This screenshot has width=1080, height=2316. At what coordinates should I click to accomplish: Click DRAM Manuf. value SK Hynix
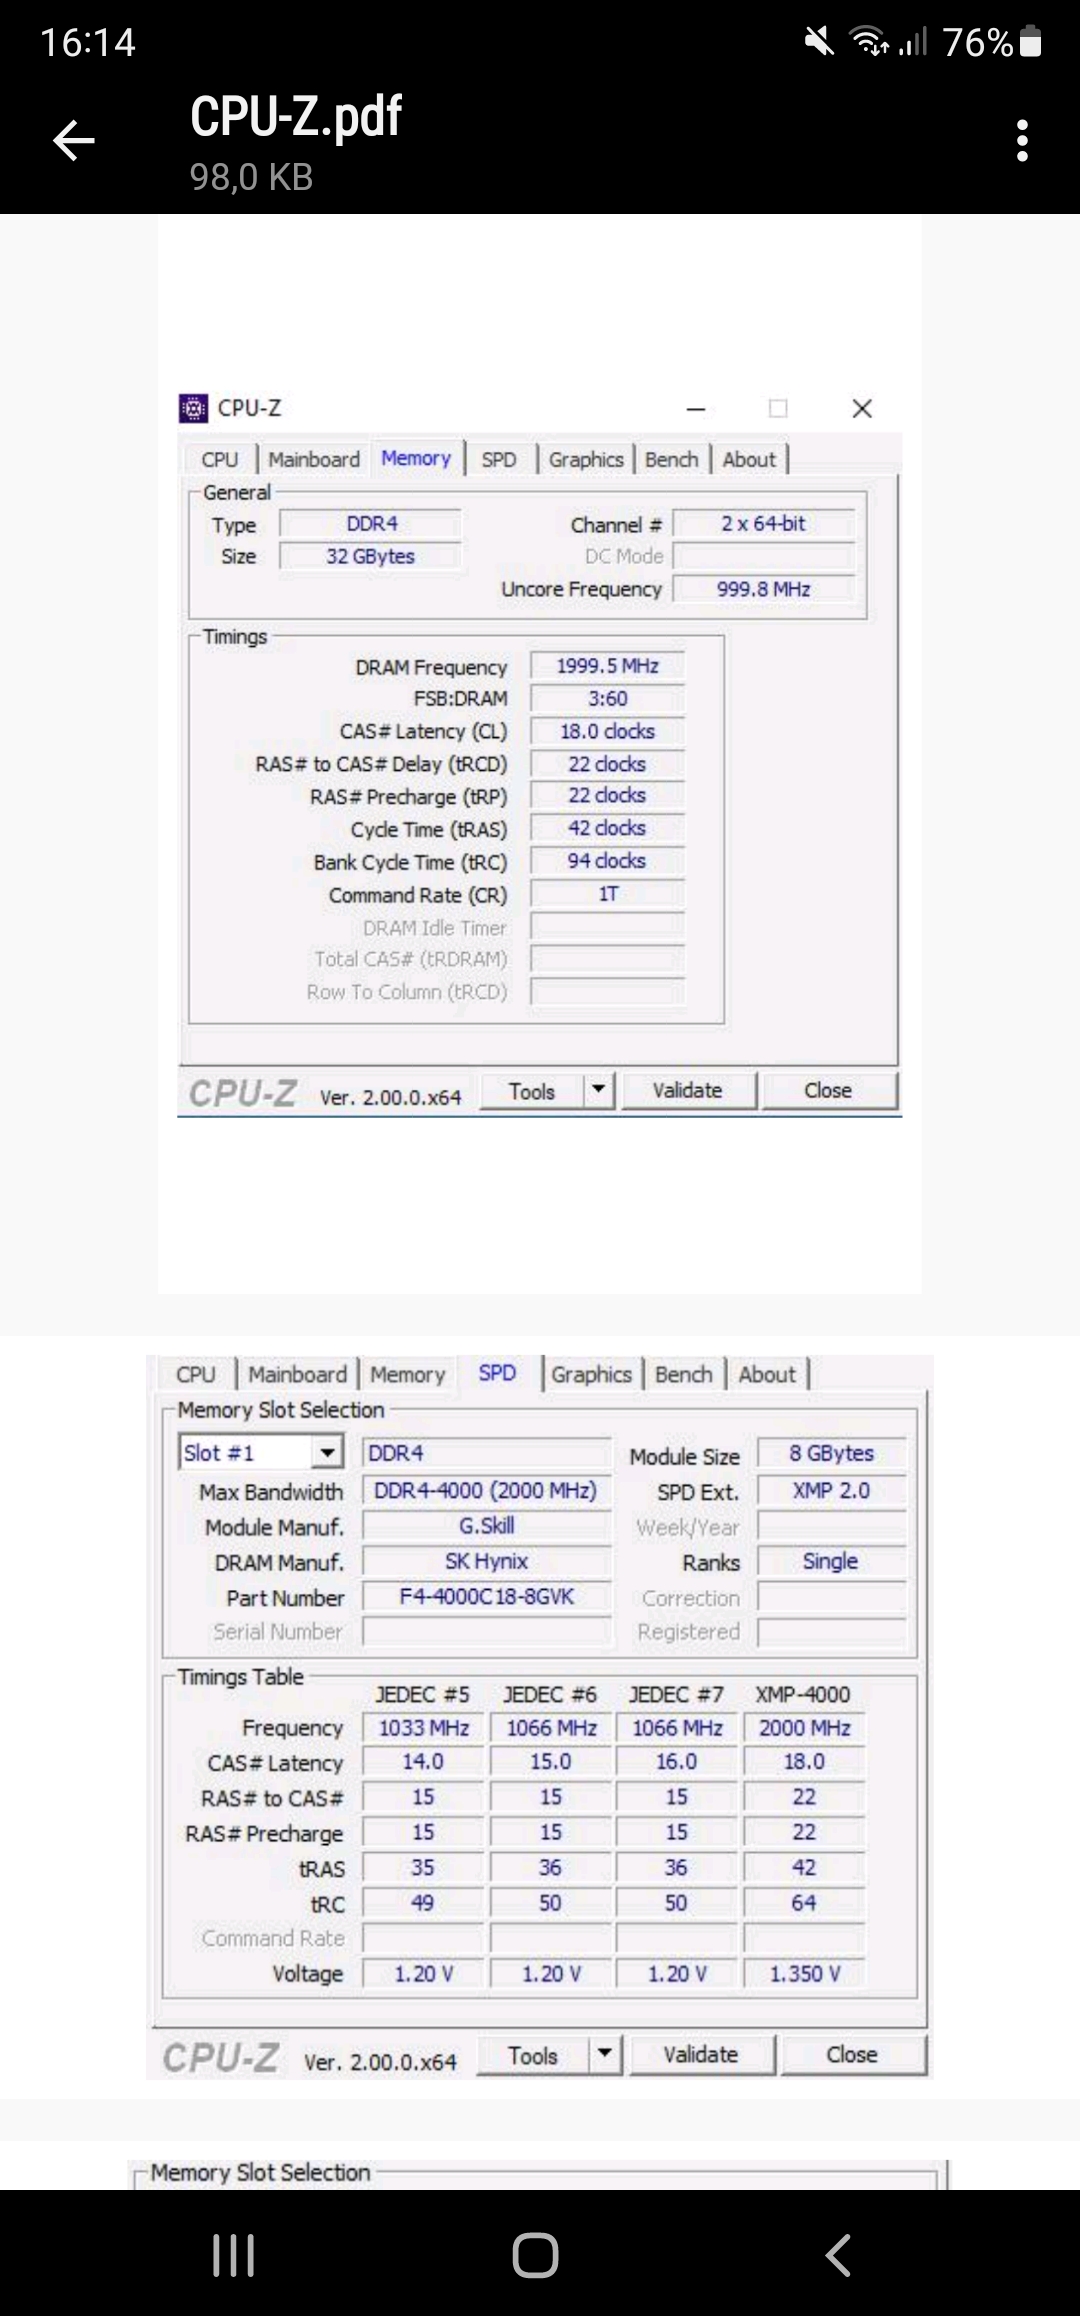click(x=486, y=1561)
